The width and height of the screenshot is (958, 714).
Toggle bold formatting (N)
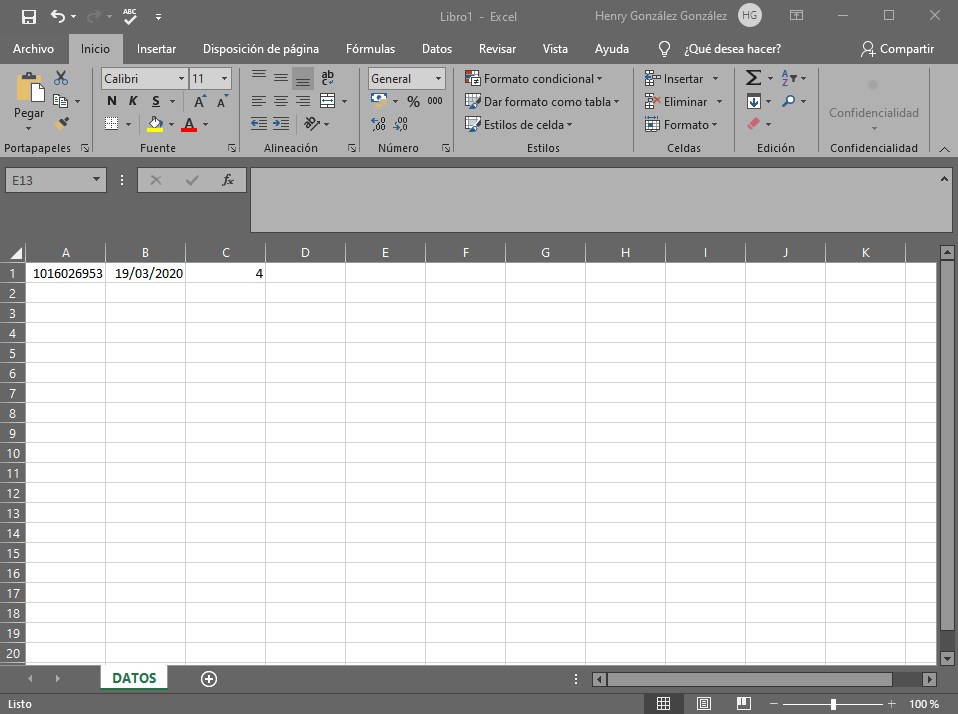tap(112, 102)
